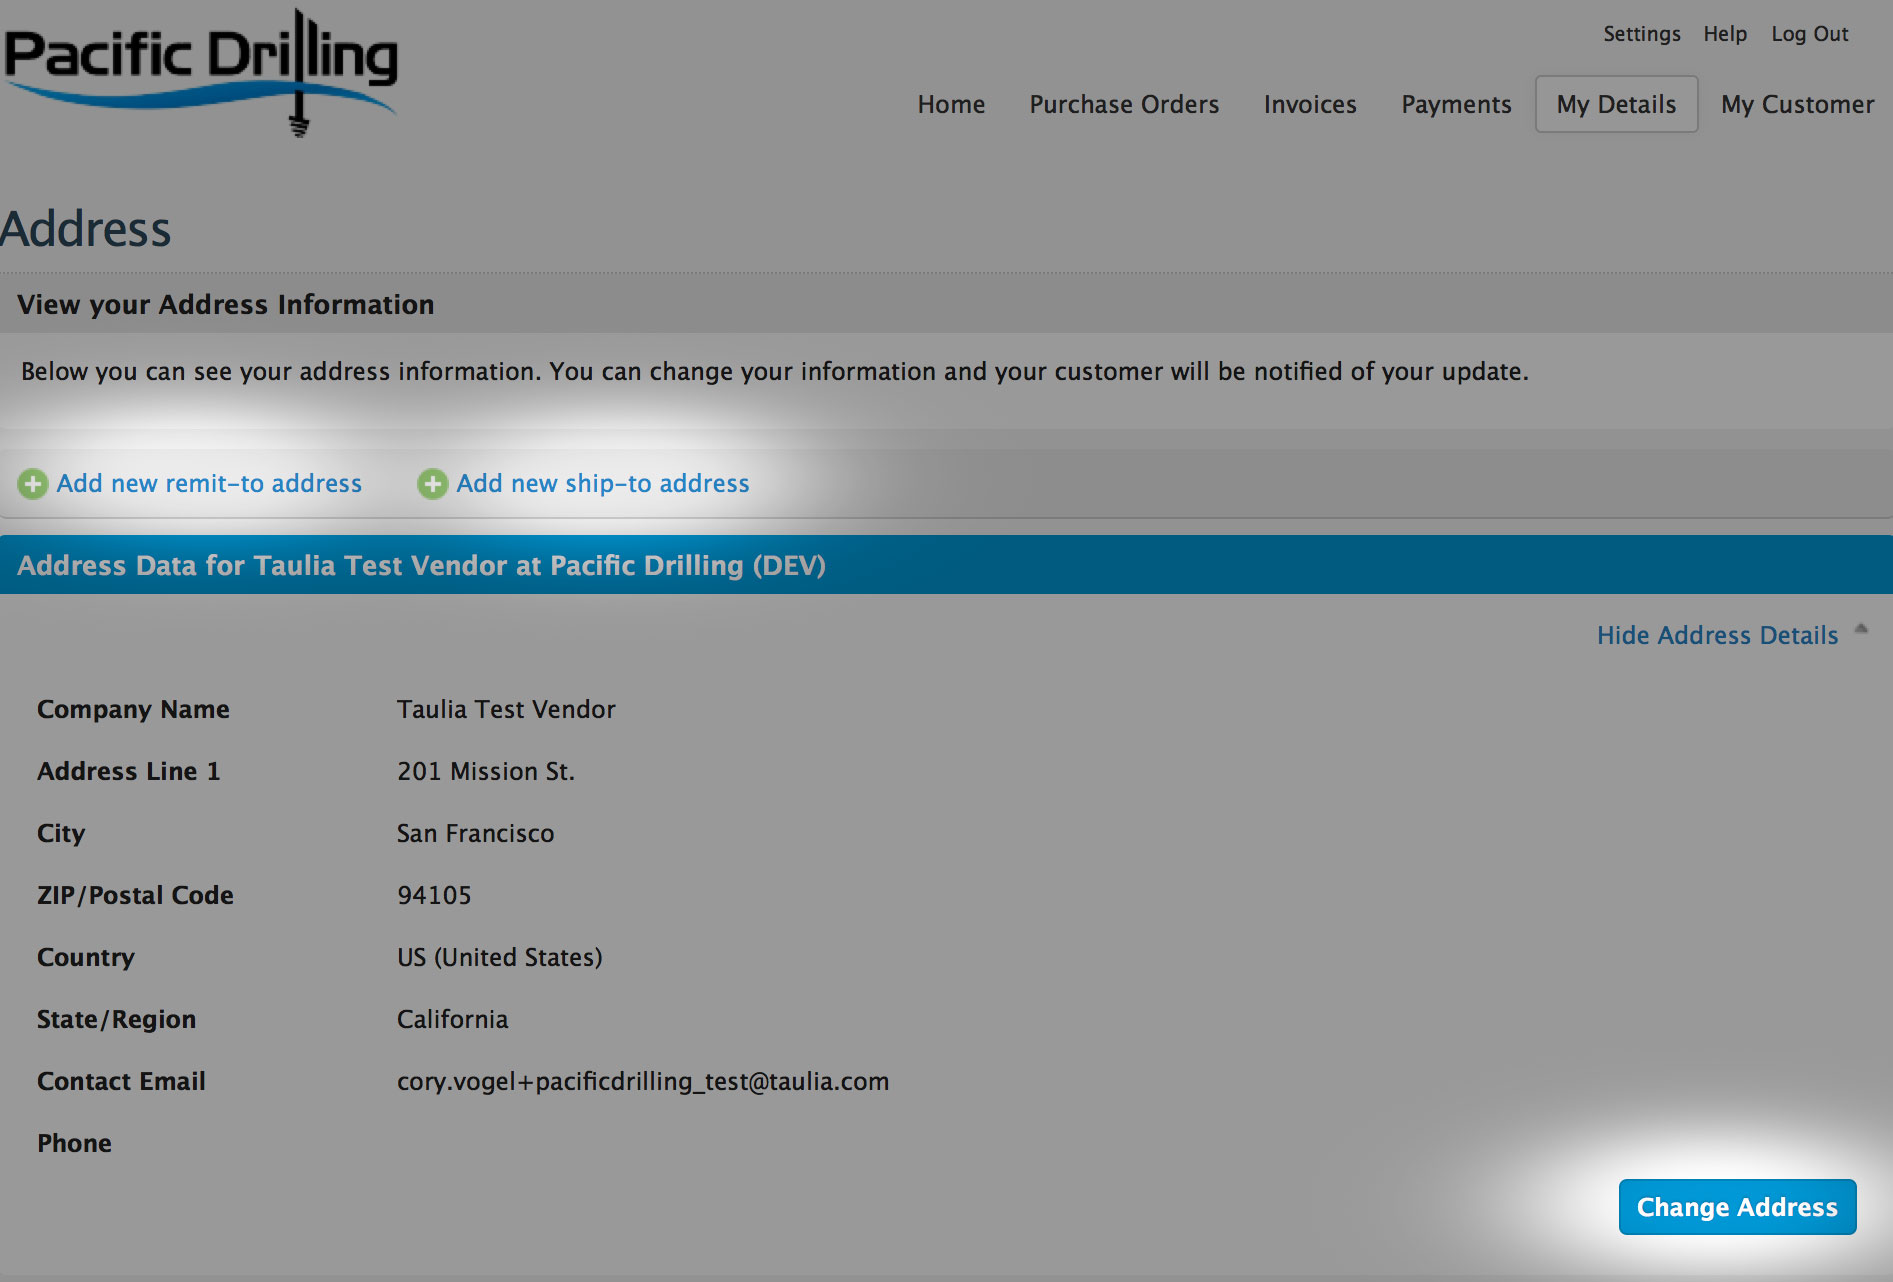The width and height of the screenshot is (1893, 1282).
Task: Click the View your Address Information heading
Action: click(x=226, y=304)
